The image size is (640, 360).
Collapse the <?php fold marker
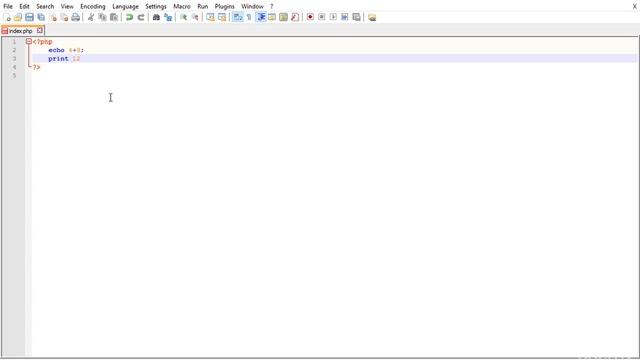pyautogui.click(x=29, y=41)
